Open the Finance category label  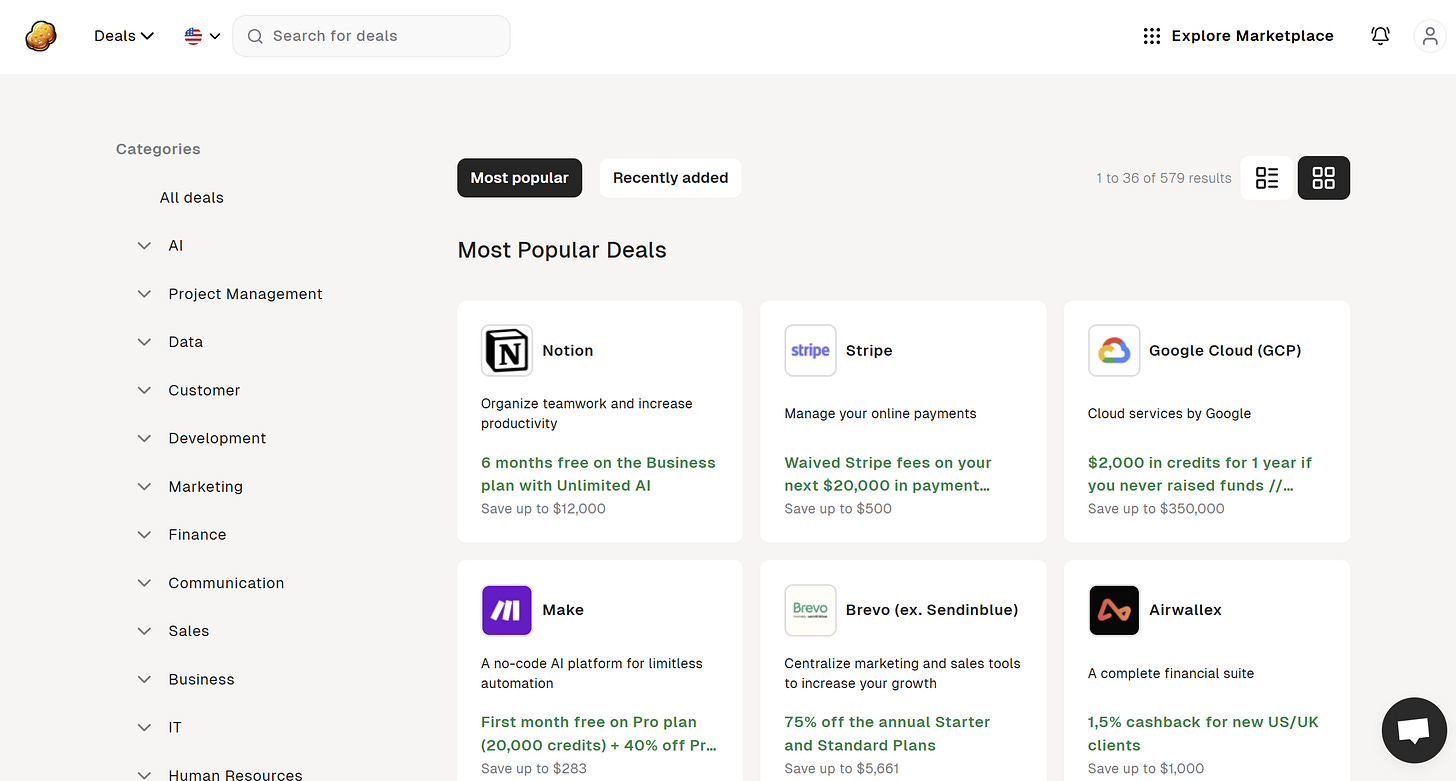click(197, 535)
